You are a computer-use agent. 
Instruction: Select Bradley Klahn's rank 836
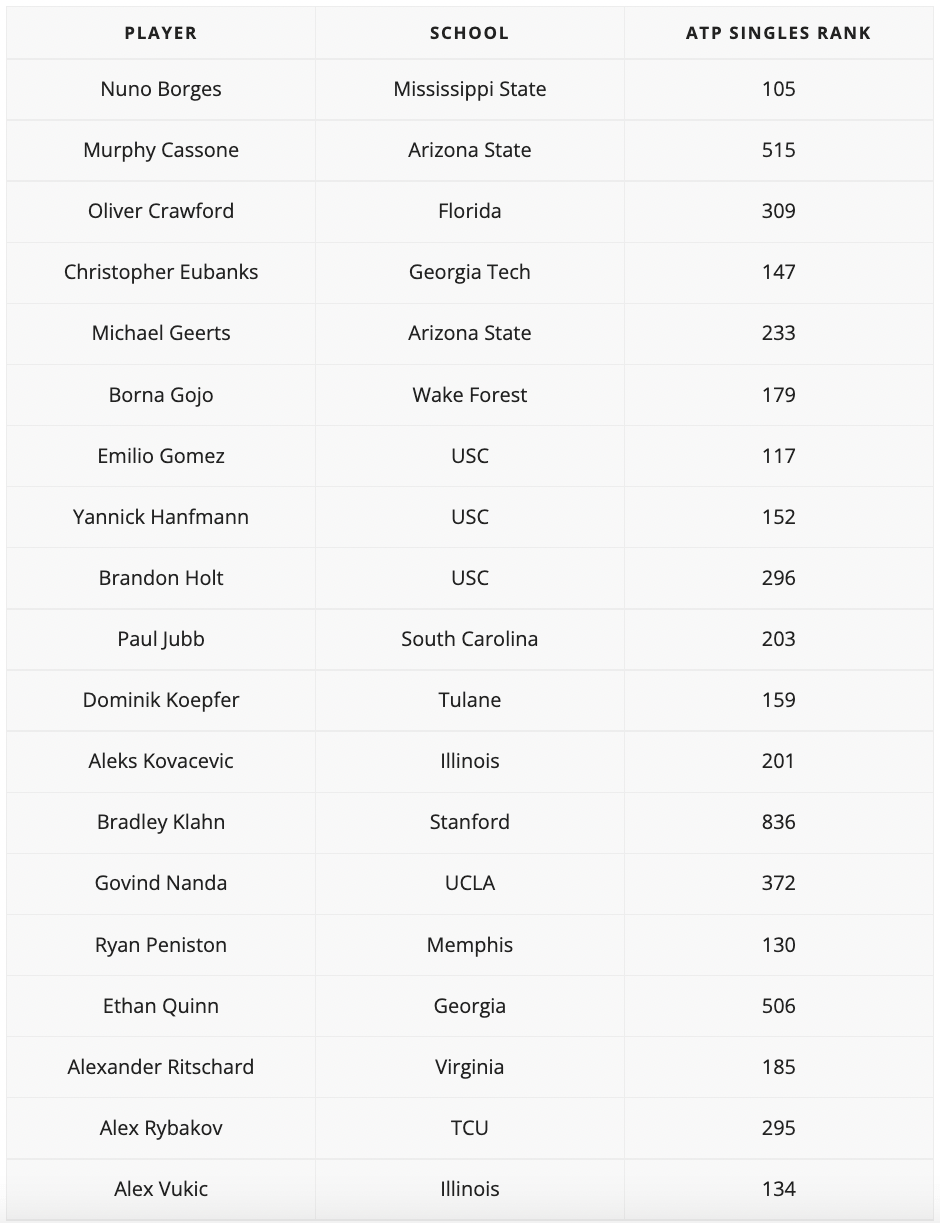point(778,821)
